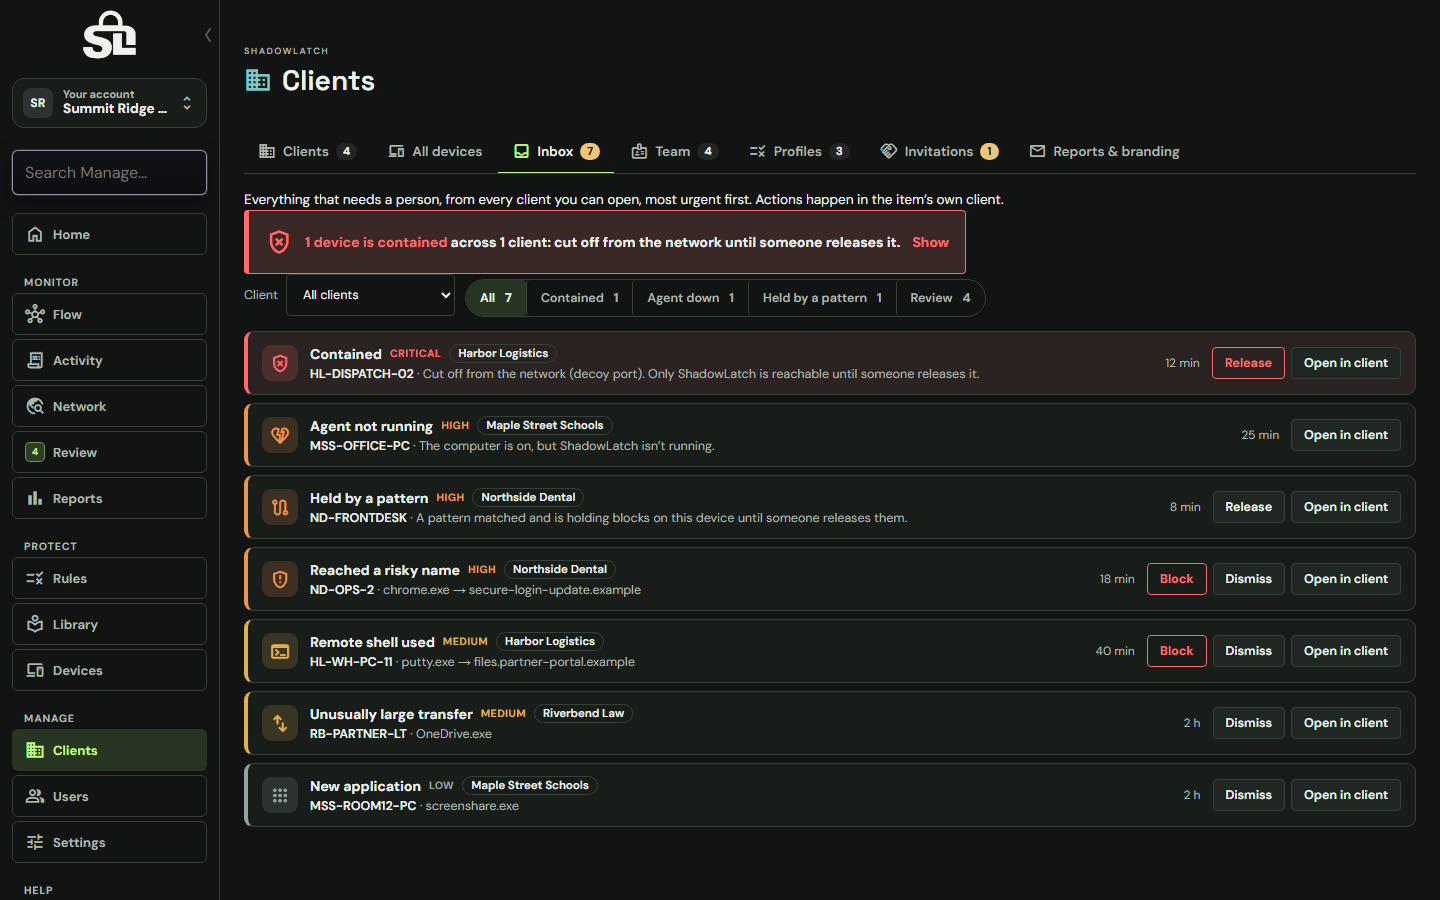Click the ShadowLatch SL logo
The width and height of the screenshot is (1440, 900).
click(x=109, y=35)
